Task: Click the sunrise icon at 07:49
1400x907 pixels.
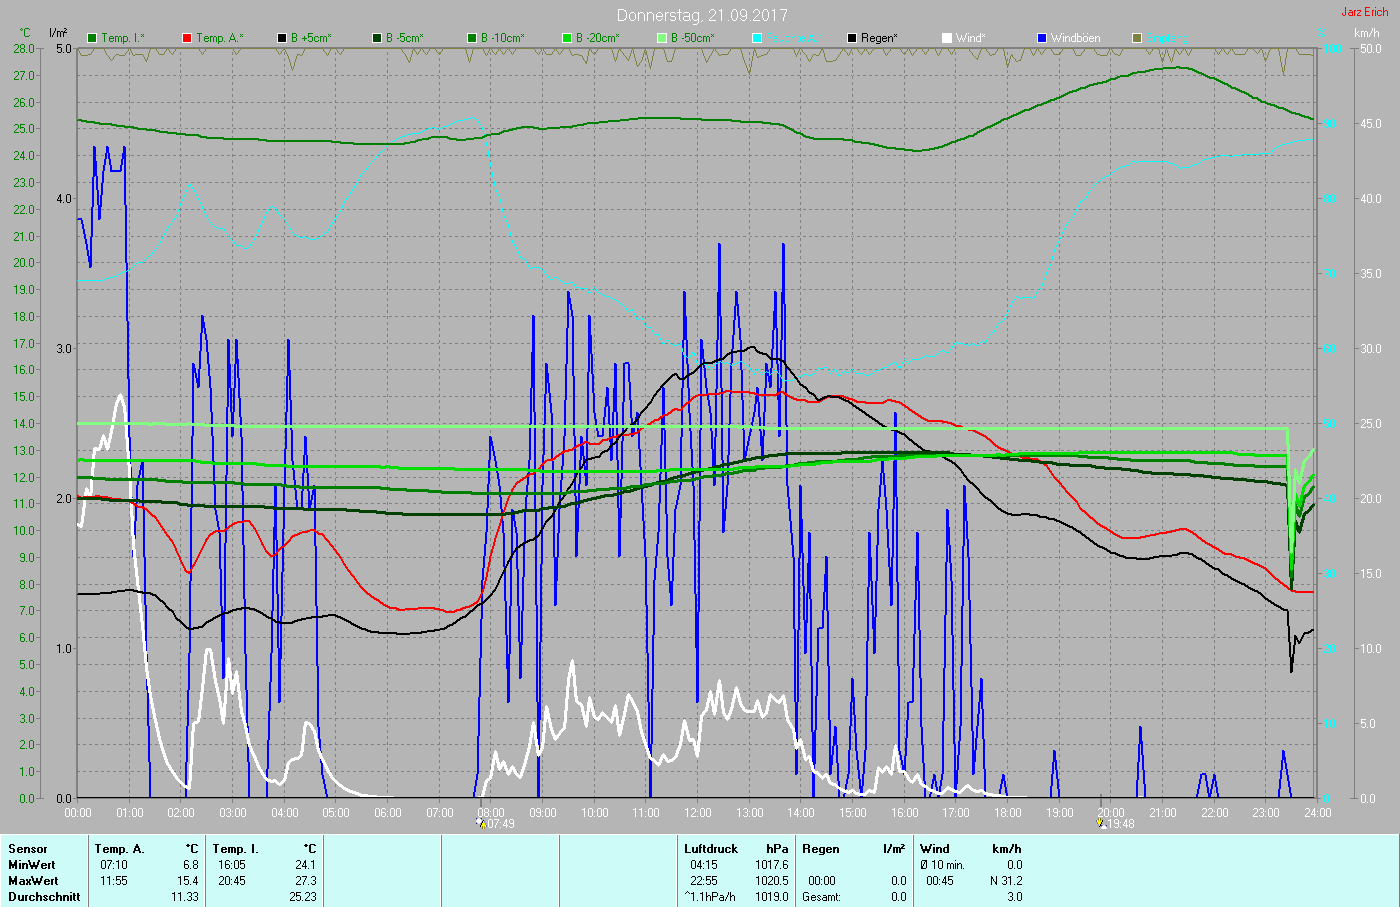Action: [x=481, y=824]
